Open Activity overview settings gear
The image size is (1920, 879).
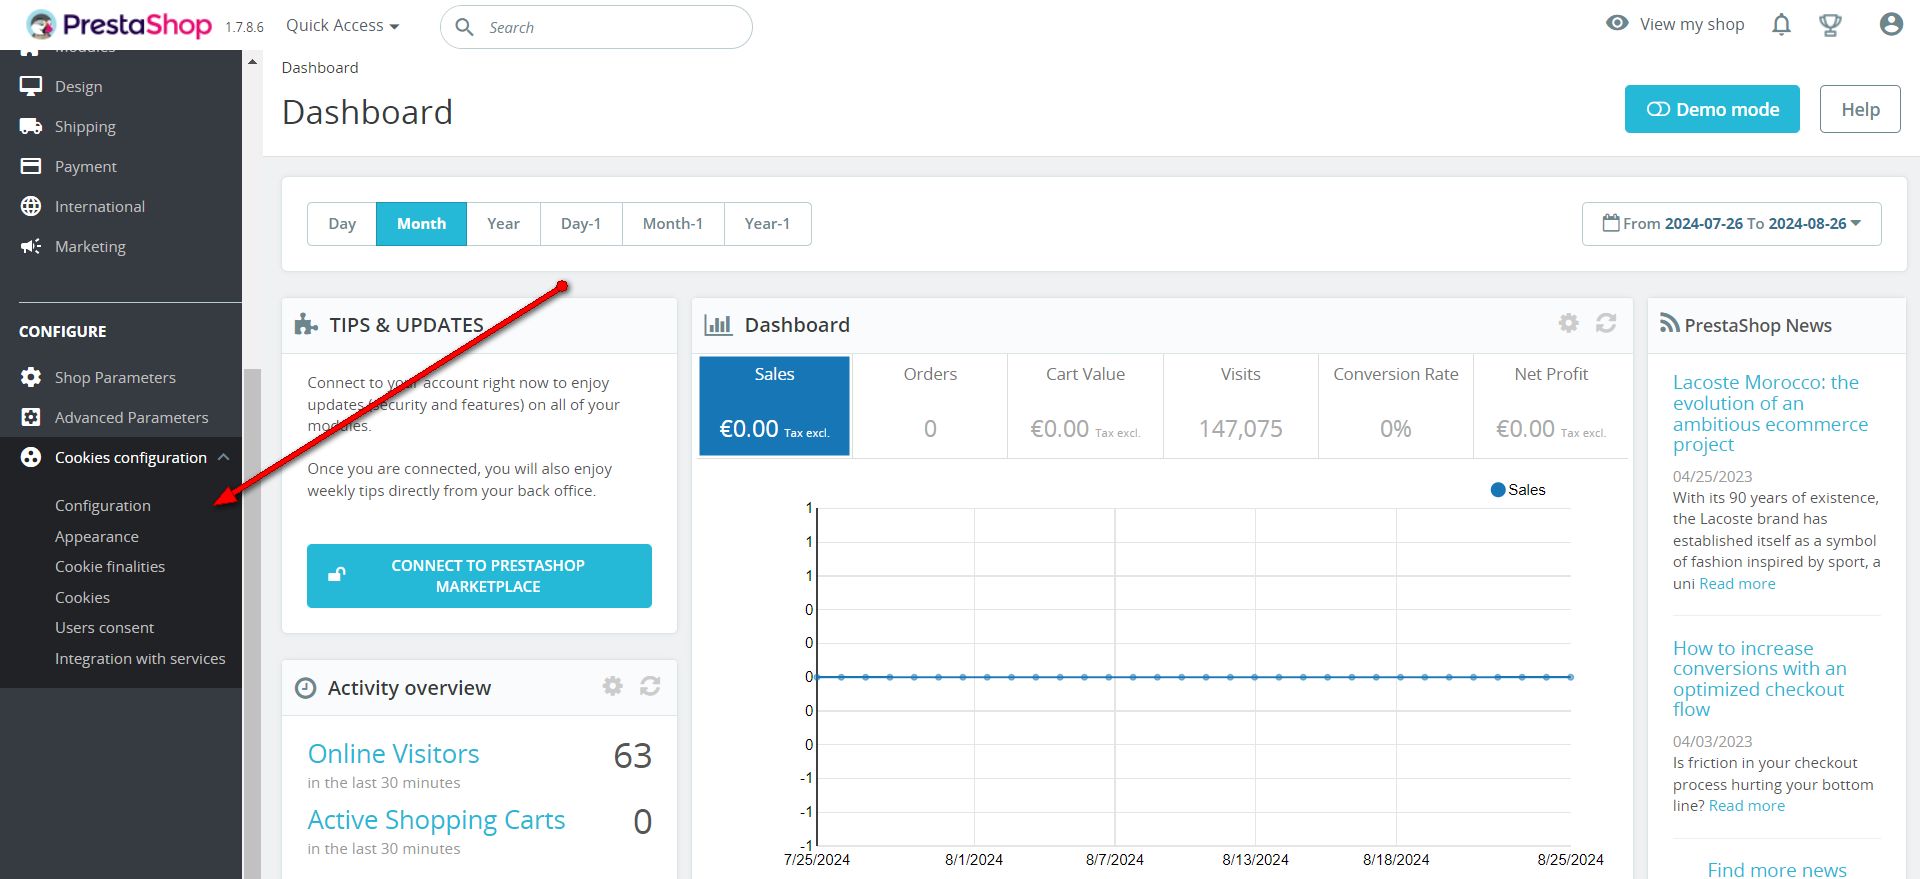613,686
